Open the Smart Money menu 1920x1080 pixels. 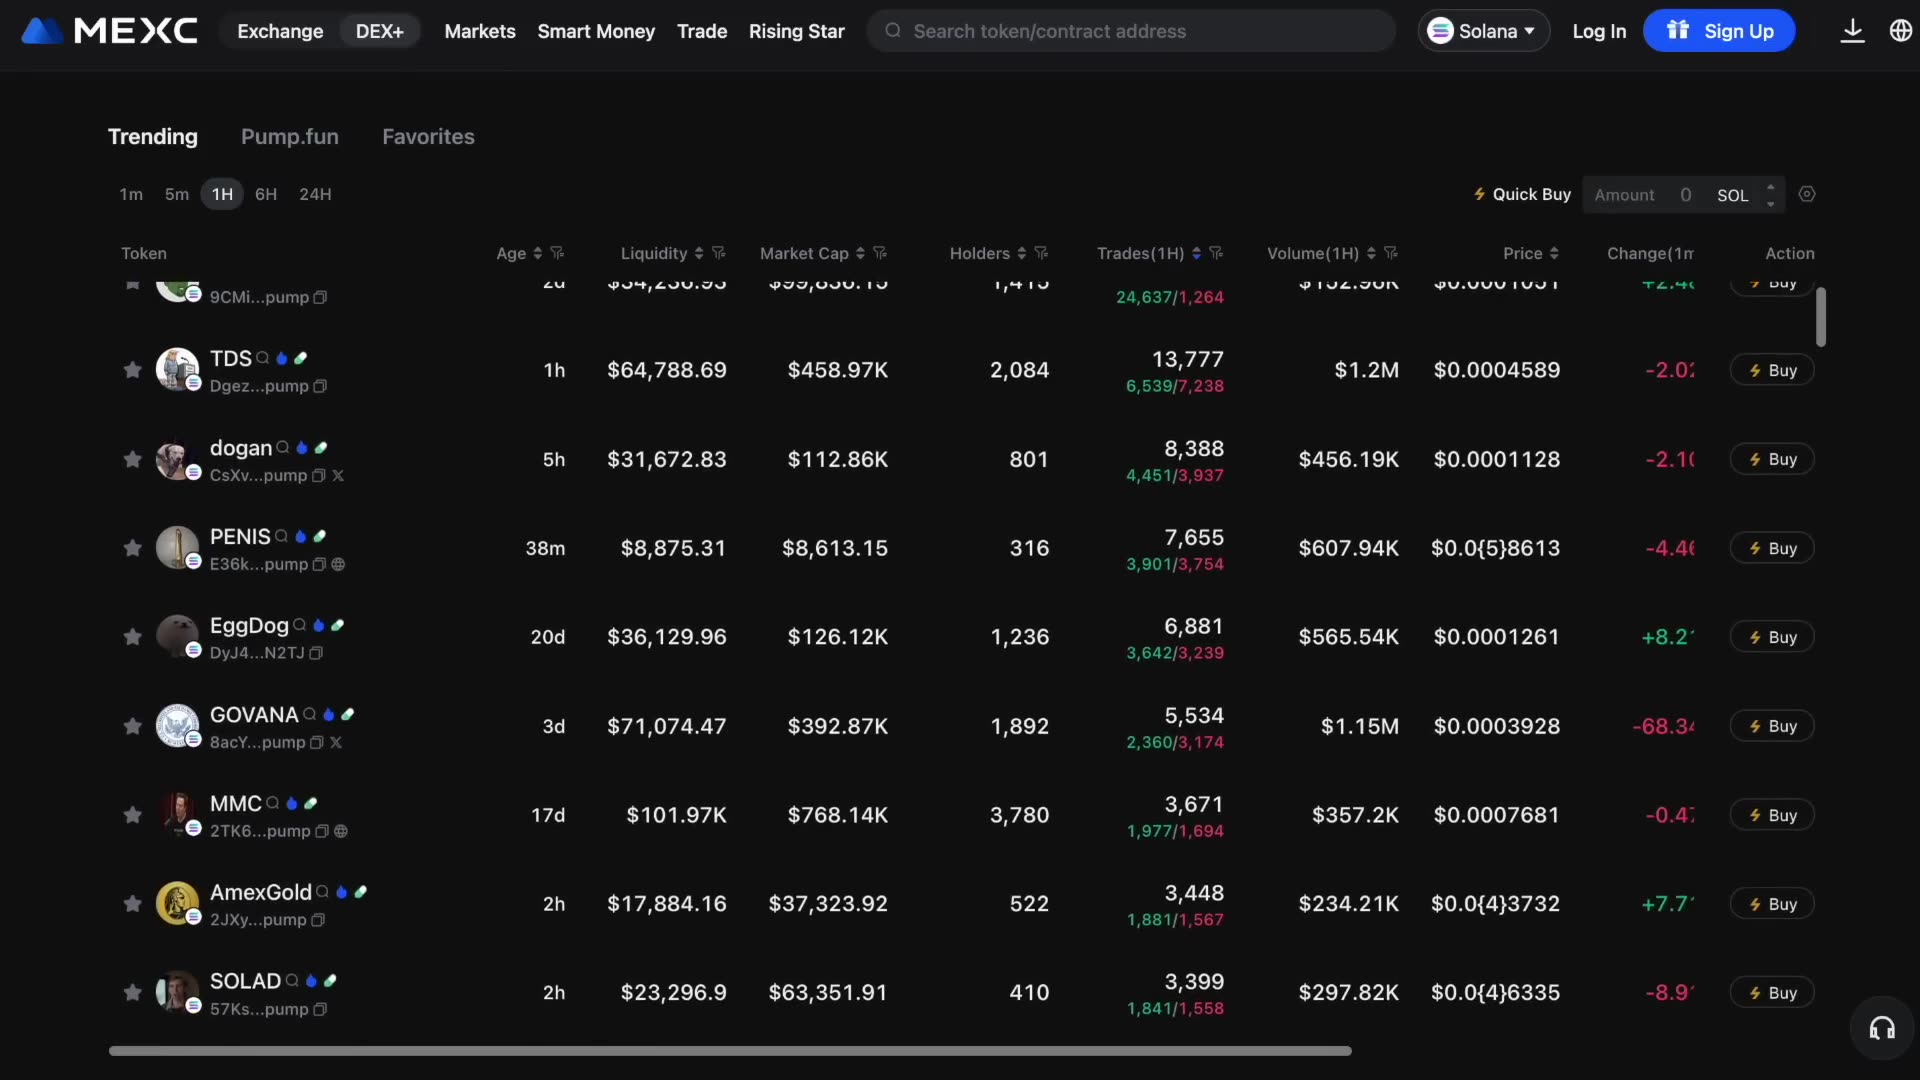click(596, 31)
